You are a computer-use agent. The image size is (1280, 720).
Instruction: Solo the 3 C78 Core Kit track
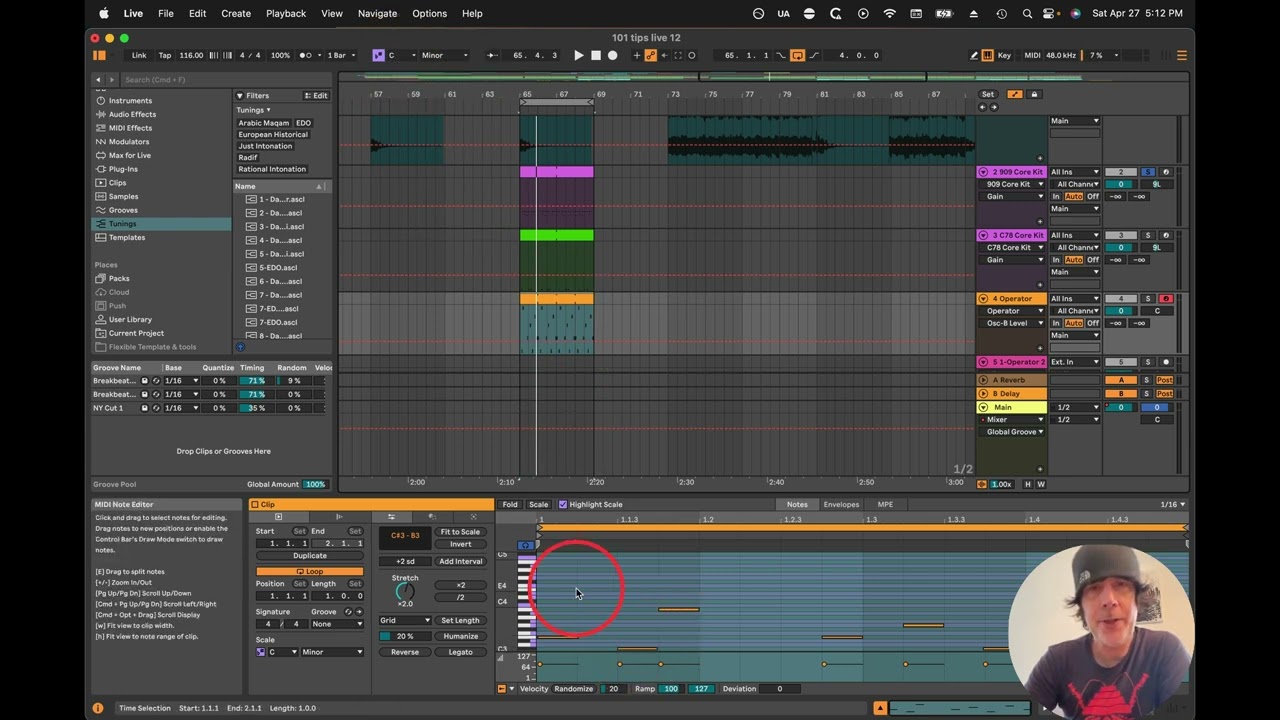(x=1148, y=235)
